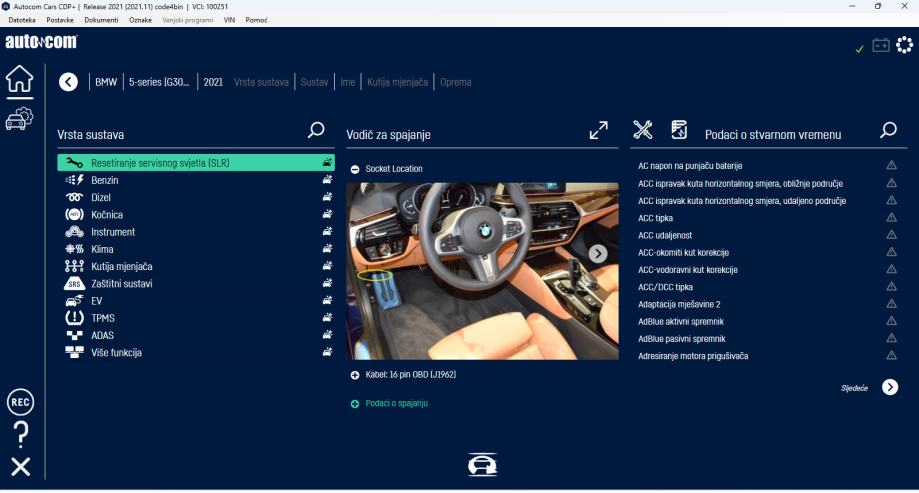Select Dizel system type
This screenshot has height=493, width=919.
(196, 198)
